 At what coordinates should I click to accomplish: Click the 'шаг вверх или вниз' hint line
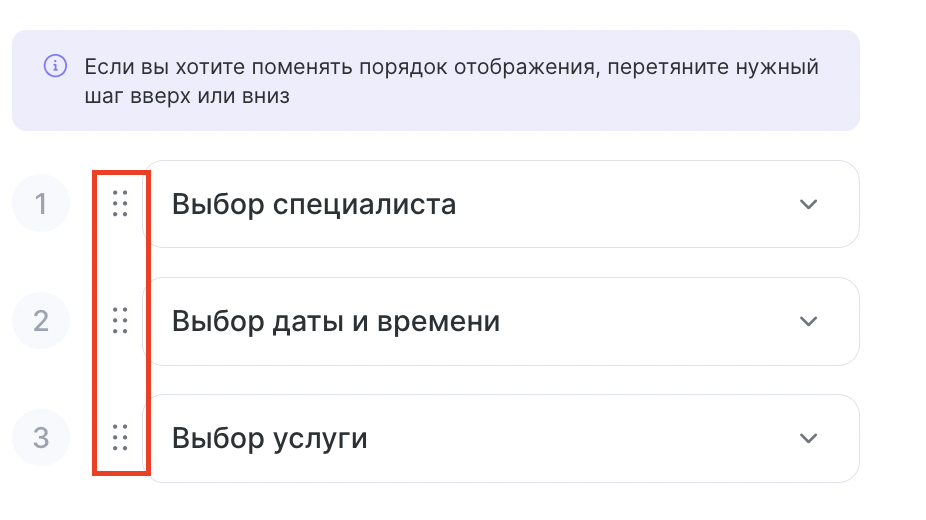pyautogui.click(x=187, y=96)
